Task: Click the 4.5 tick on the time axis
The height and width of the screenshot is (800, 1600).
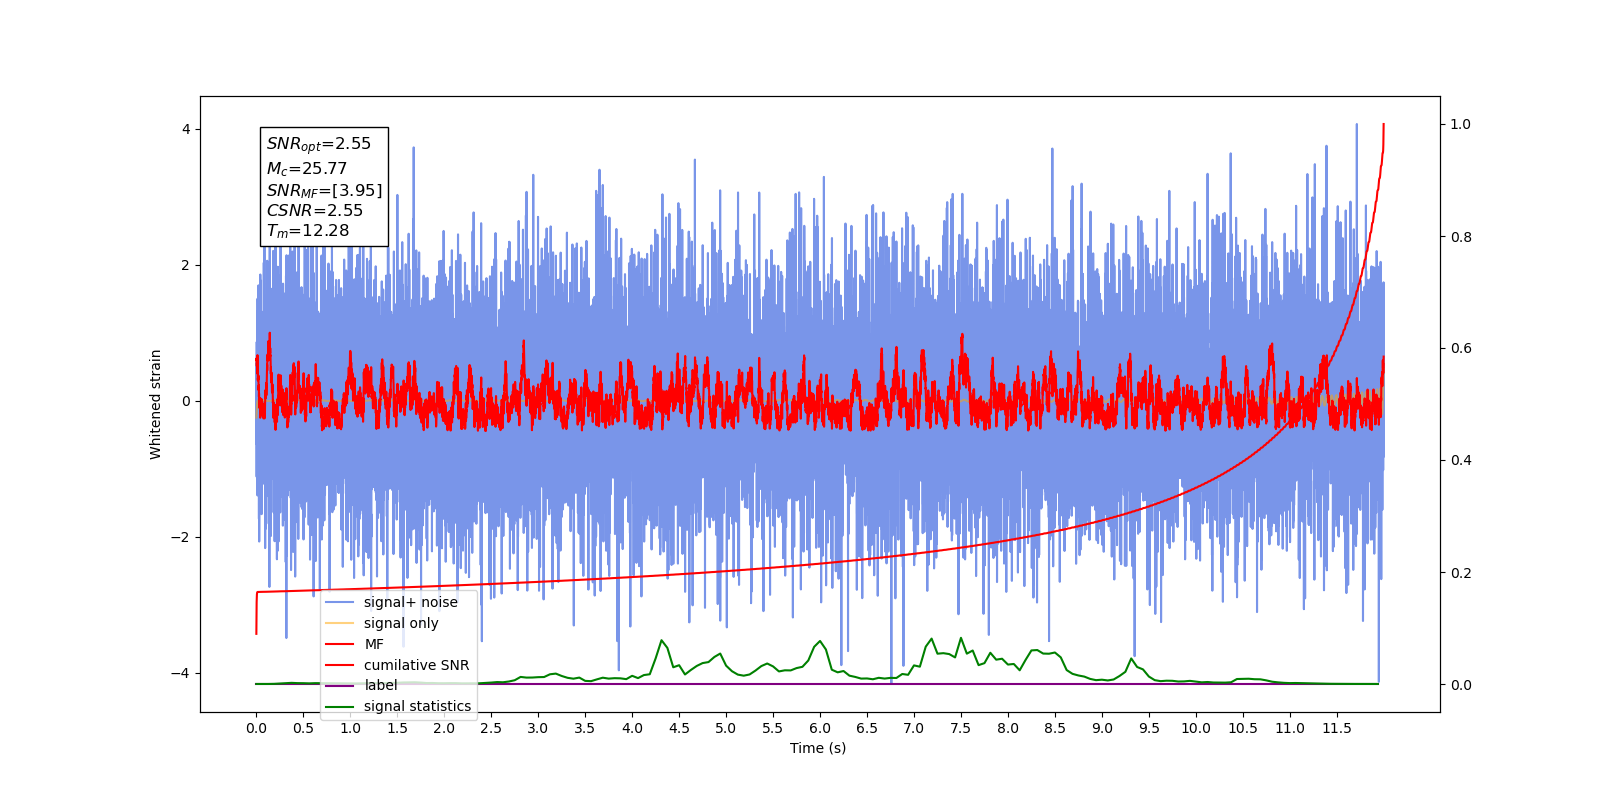Action: click(679, 728)
